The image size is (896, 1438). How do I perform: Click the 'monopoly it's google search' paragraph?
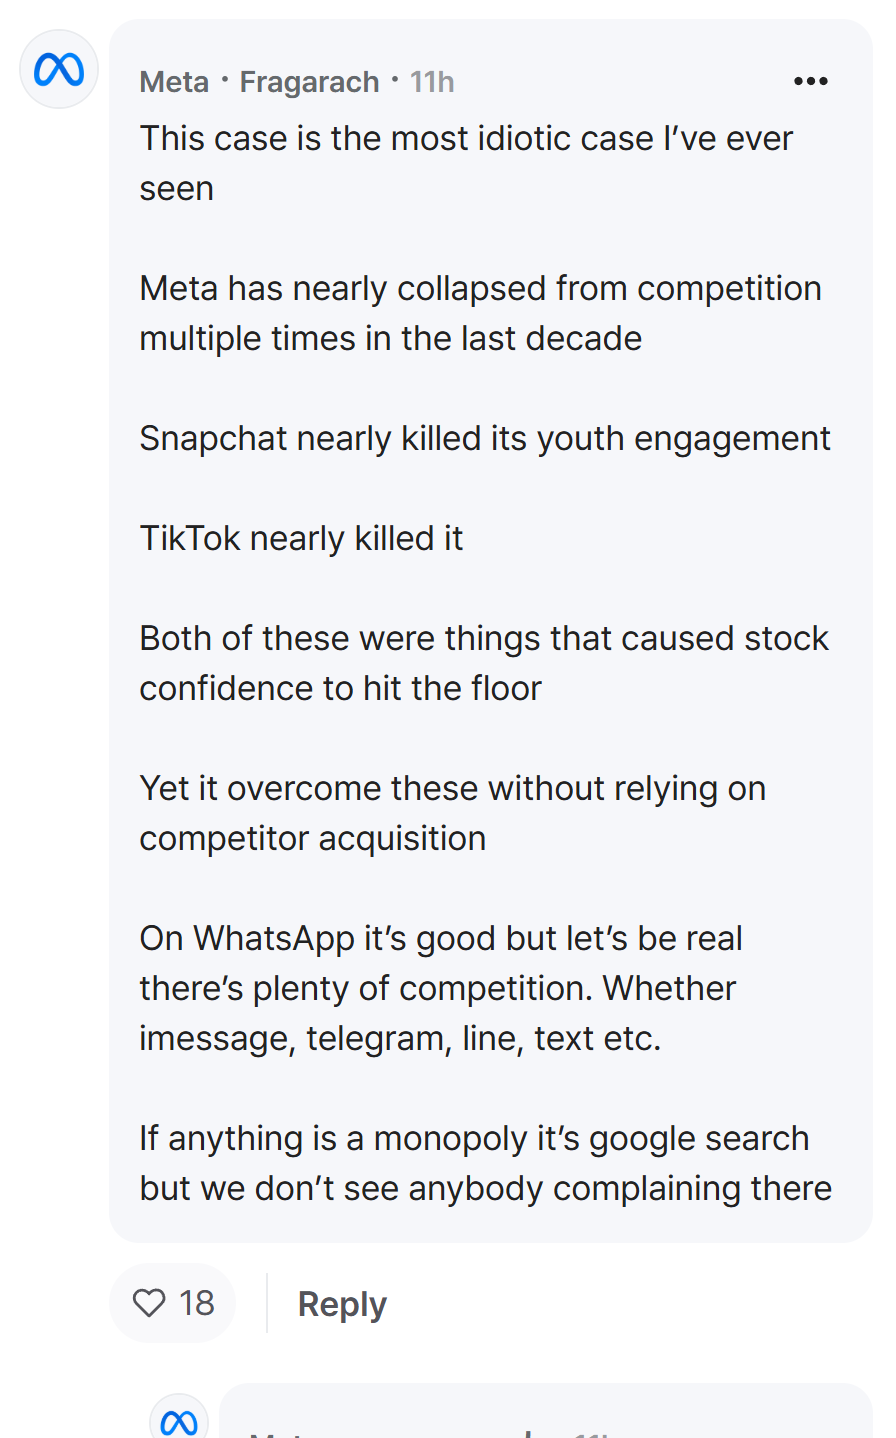485,1163
